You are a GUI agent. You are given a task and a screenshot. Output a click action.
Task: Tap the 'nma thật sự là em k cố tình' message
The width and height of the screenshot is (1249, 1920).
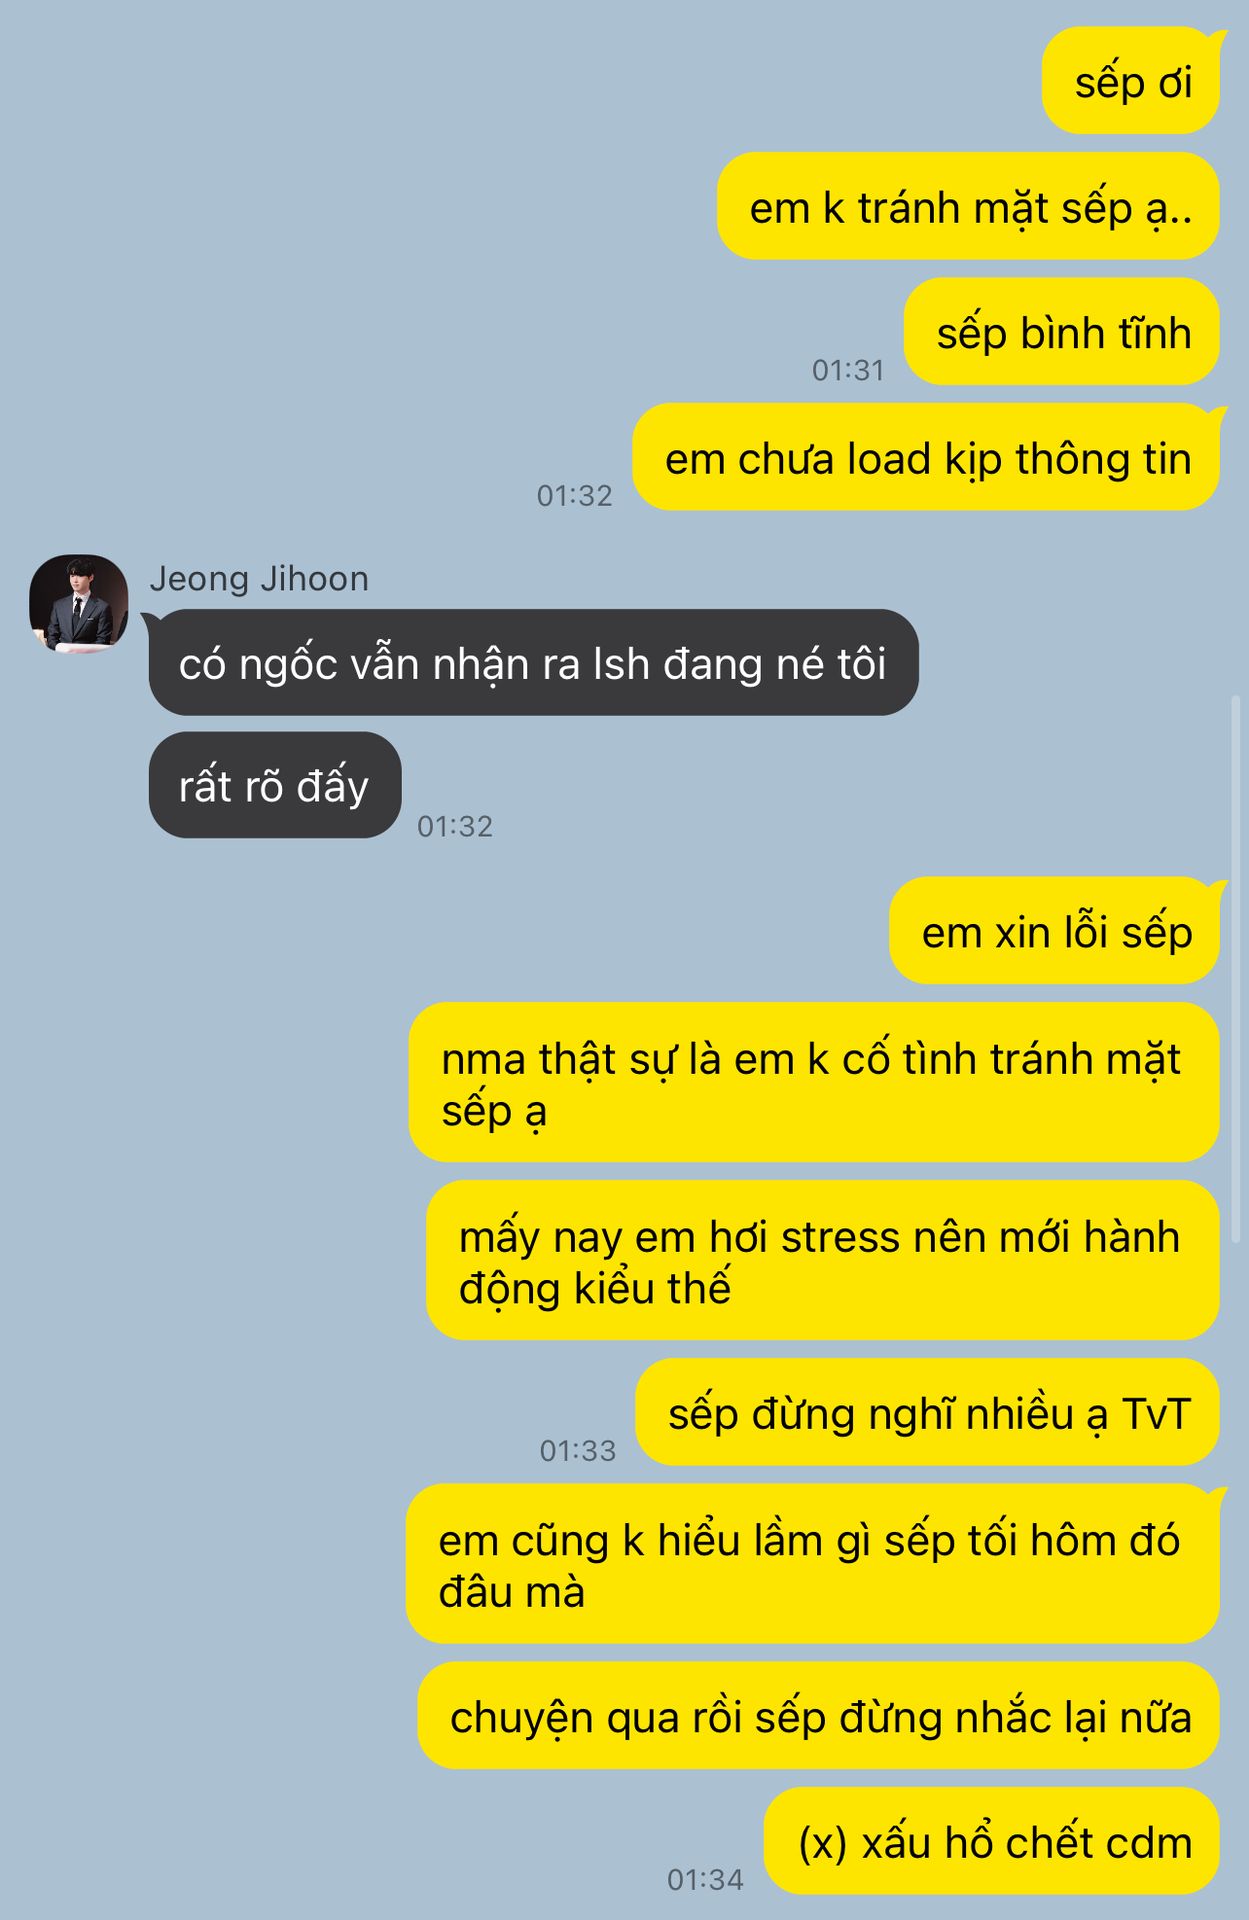click(x=814, y=1083)
